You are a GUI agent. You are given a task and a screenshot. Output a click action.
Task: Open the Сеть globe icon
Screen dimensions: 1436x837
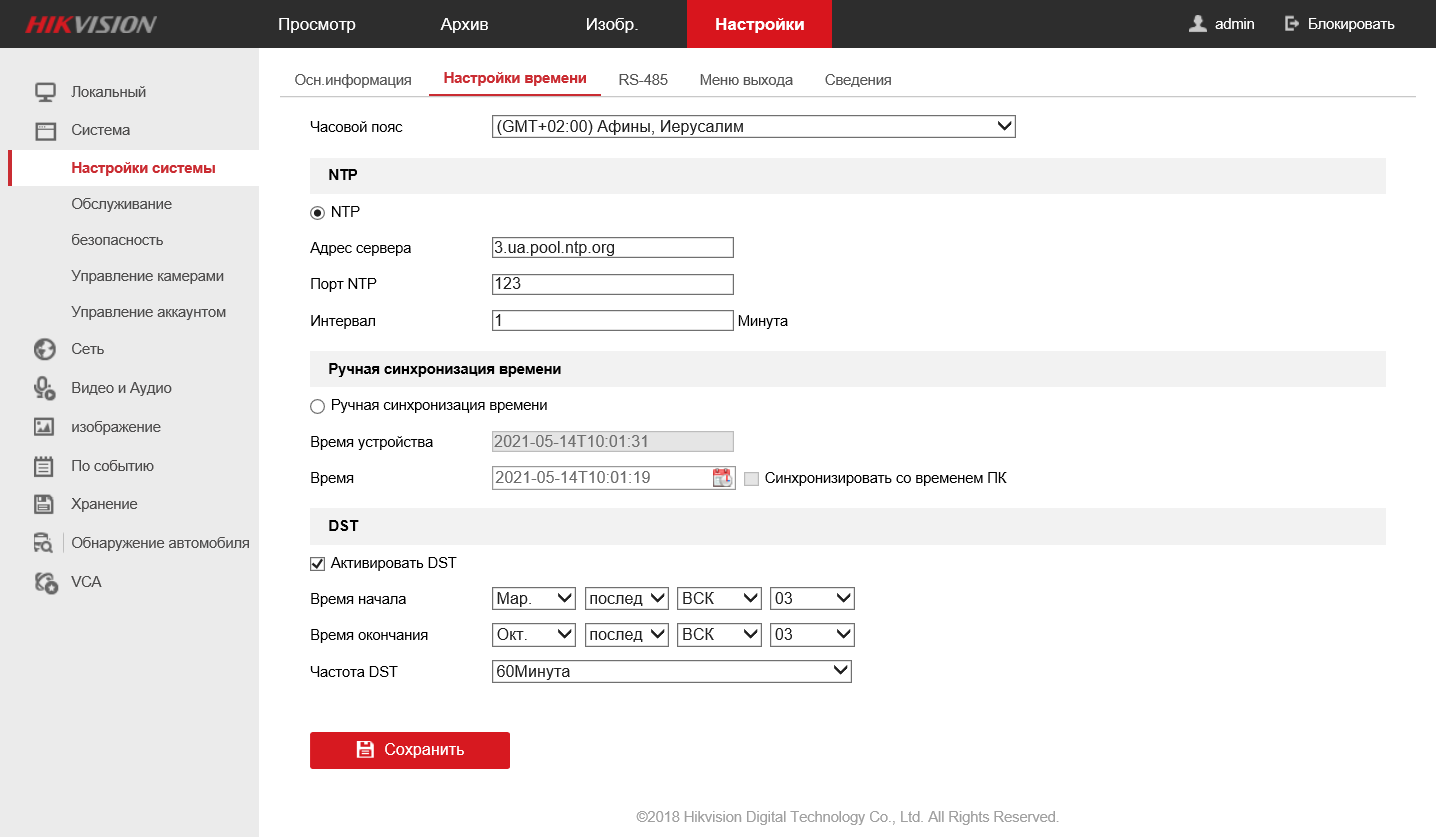point(44,349)
